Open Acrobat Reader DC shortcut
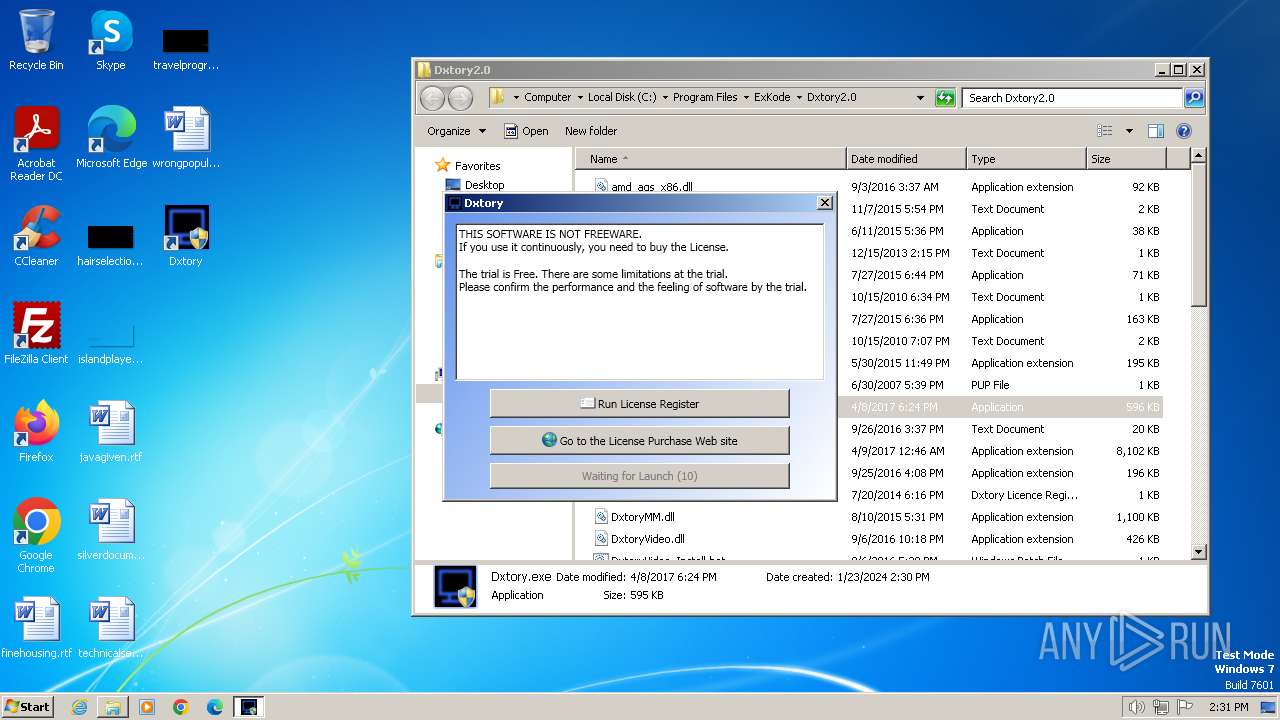1280x720 pixels. (x=36, y=143)
